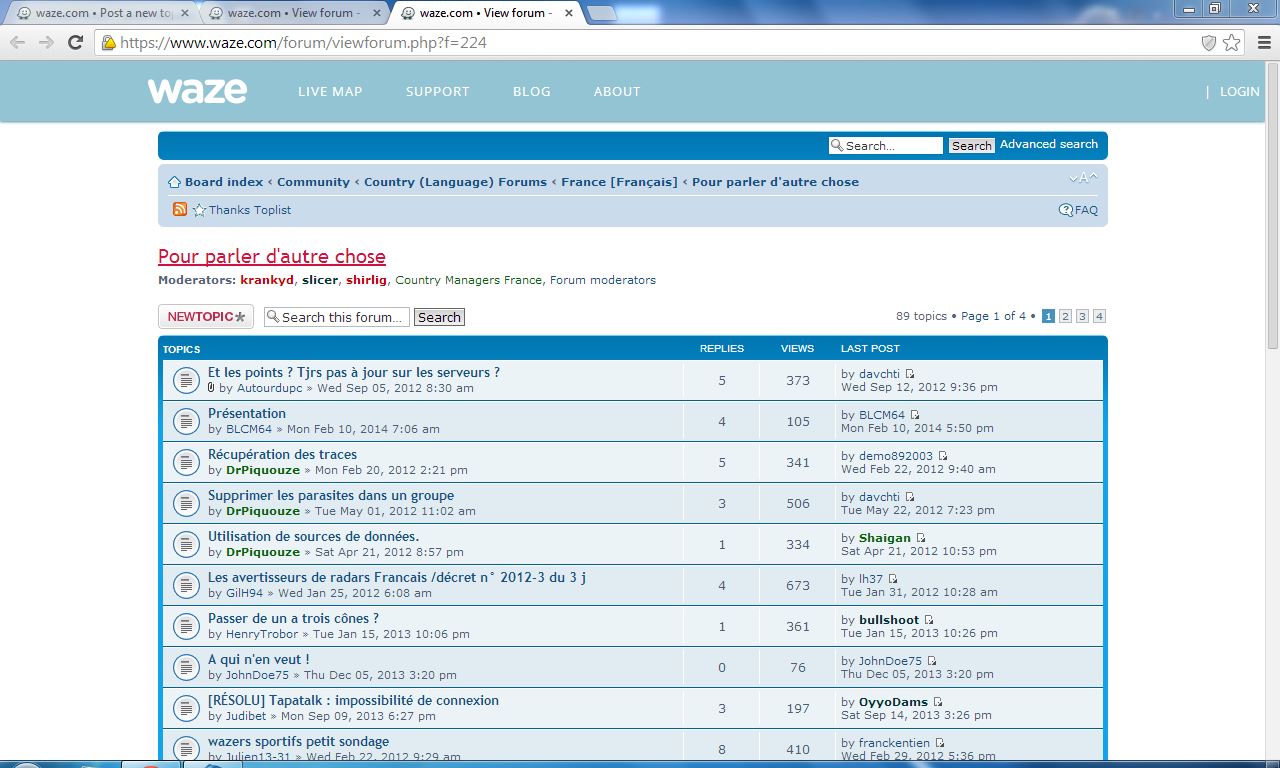Open SUPPORT in the top navigation
This screenshot has height=768, width=1280.
click(437, 91)
